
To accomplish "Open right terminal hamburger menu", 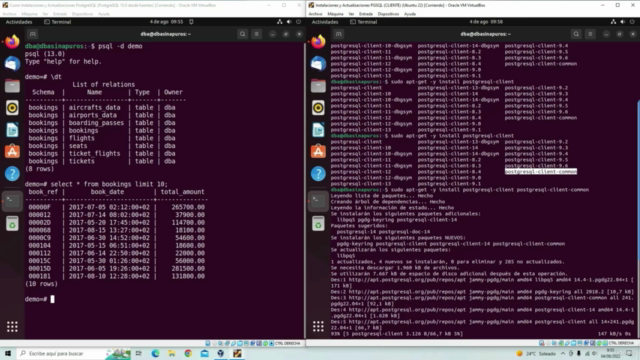I will (x=590, y=34).
